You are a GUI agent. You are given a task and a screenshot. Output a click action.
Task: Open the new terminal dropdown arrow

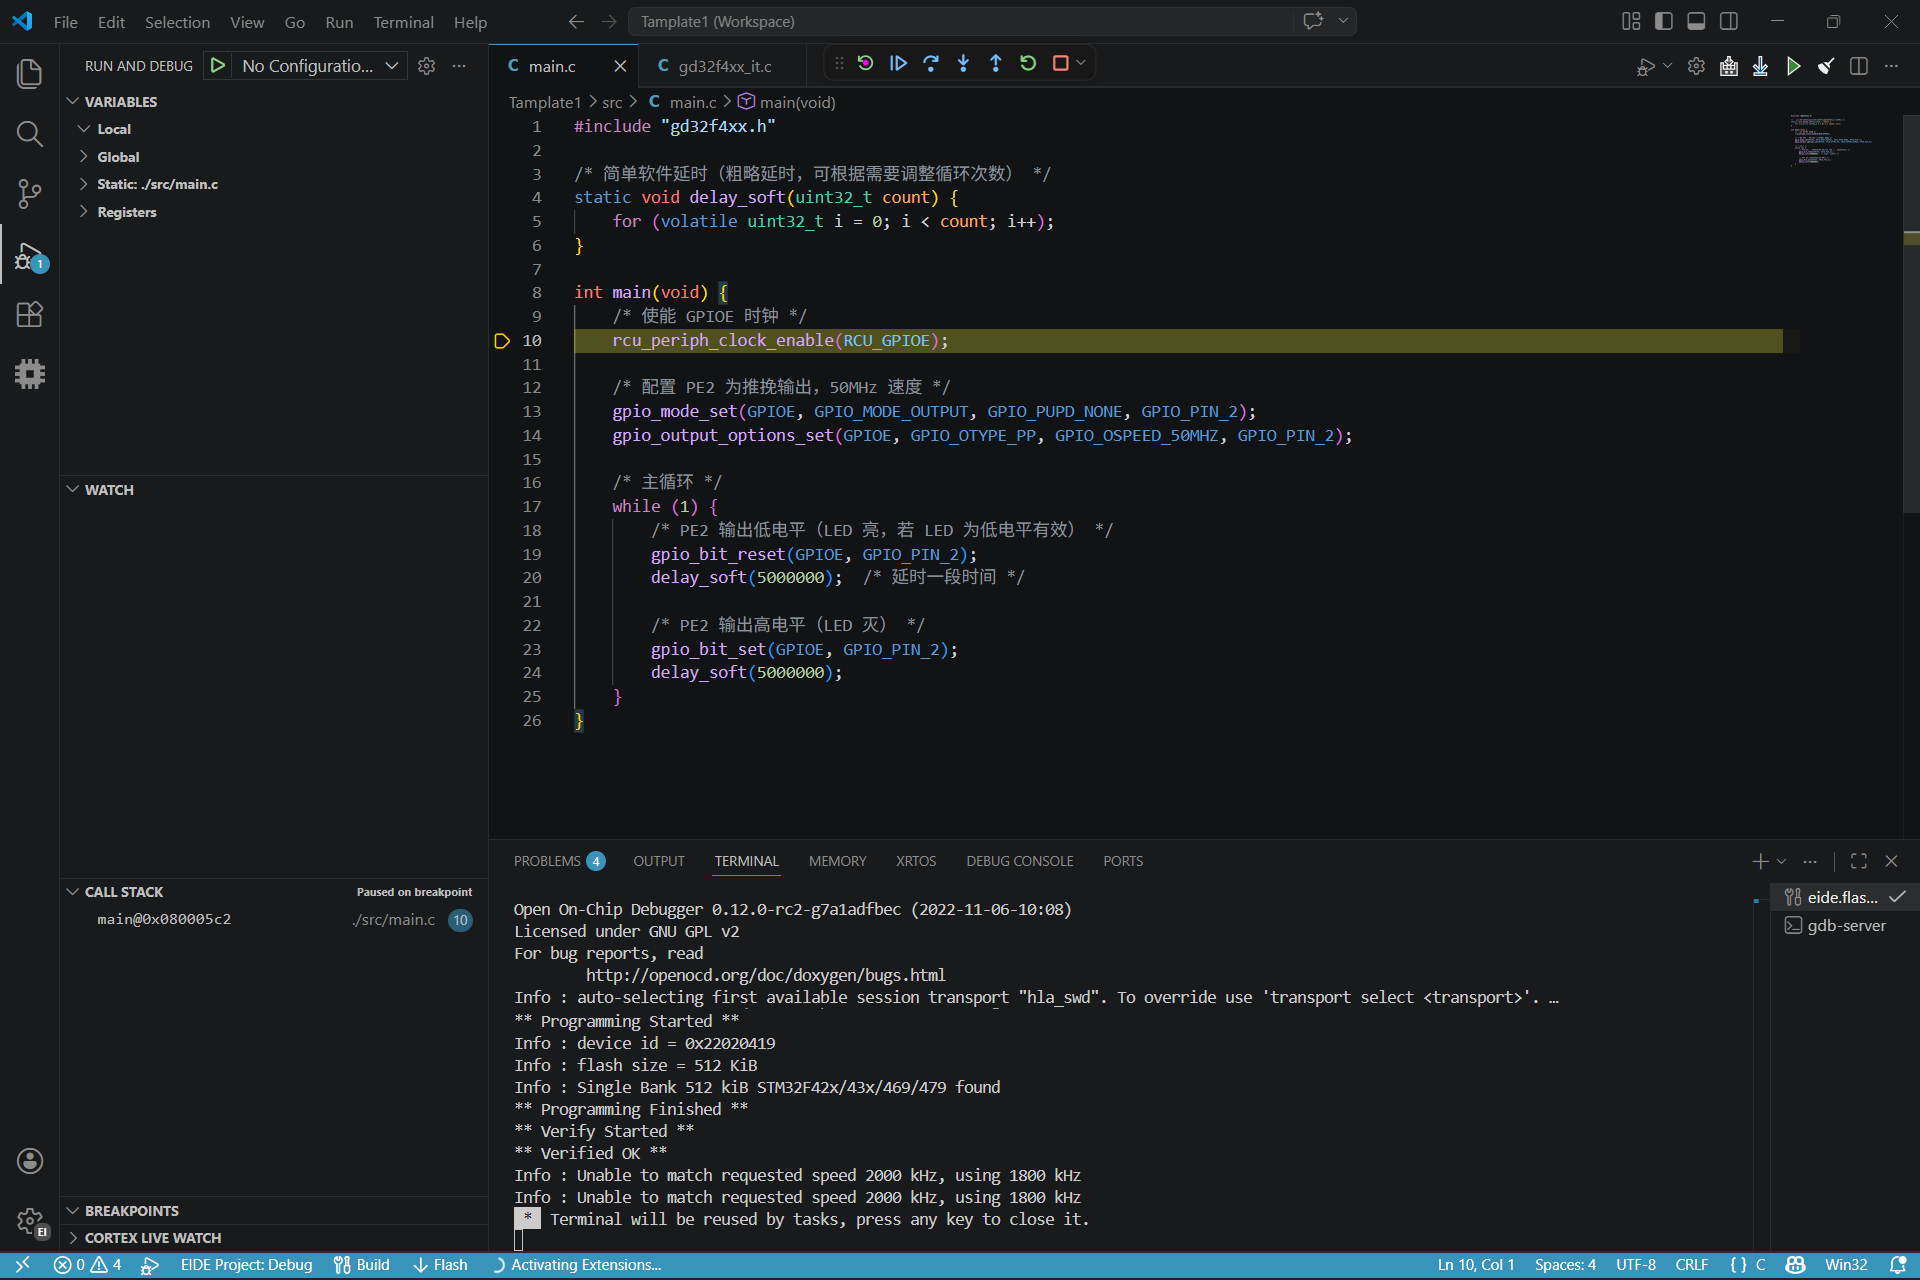tap(1781, 861)
